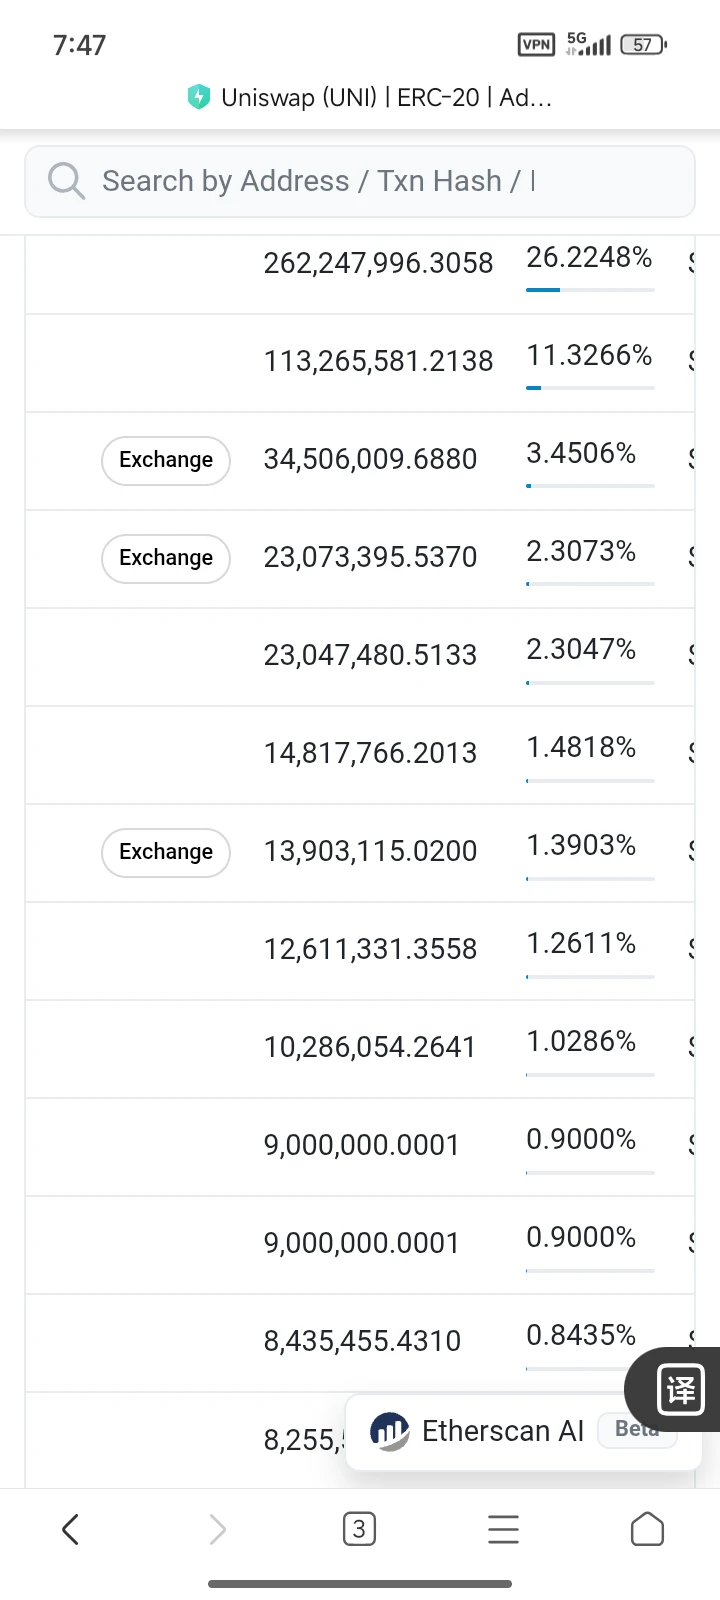
Task: Open the Uniswap (UNI) page title
Action: 386,97
